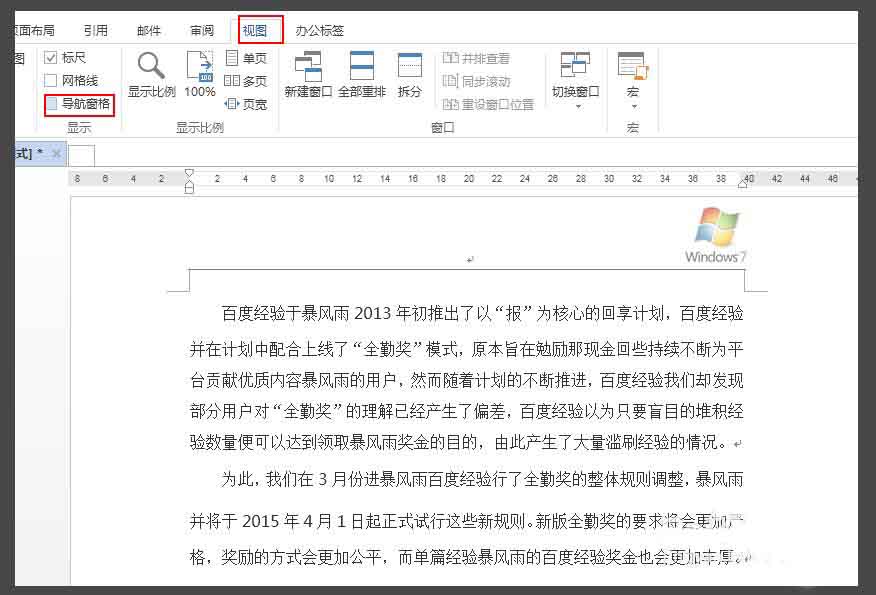Close the document tab with X
Screen dimensions: 876x595
56,153
